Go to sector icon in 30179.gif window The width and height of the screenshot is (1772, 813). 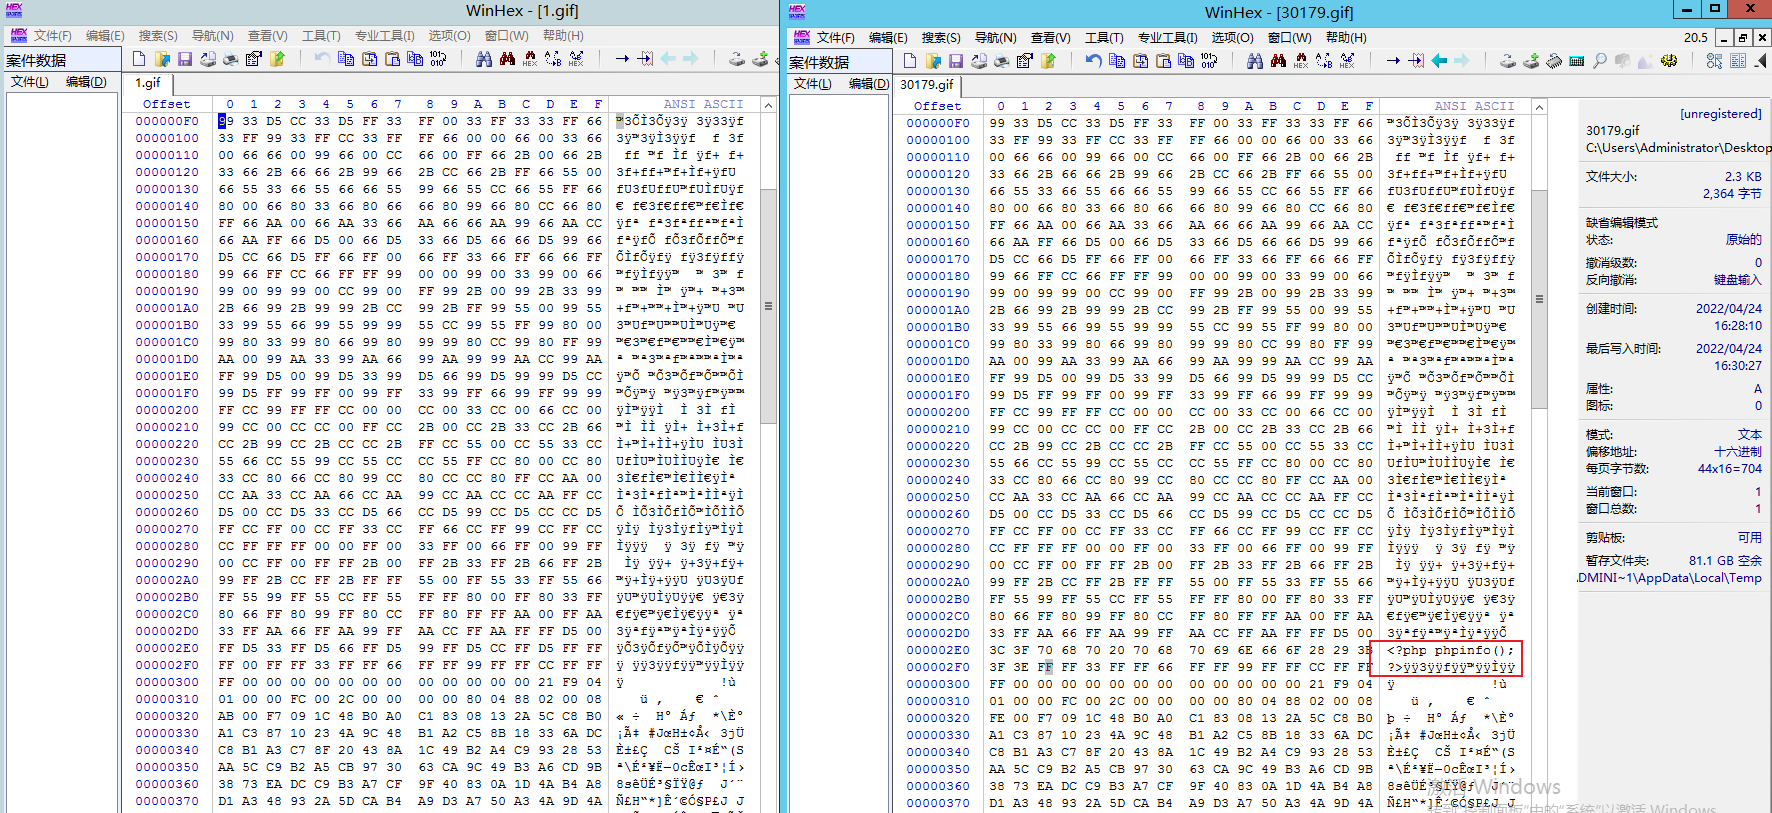click(x=1416, y=61)
